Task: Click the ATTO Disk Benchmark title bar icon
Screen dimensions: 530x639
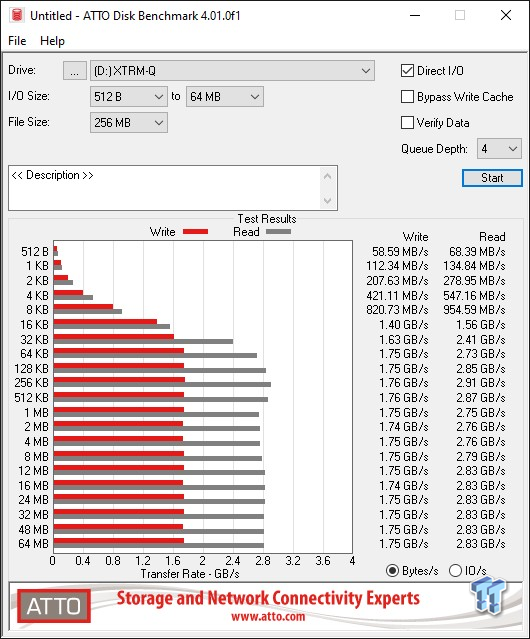Action: click(17, 15)
